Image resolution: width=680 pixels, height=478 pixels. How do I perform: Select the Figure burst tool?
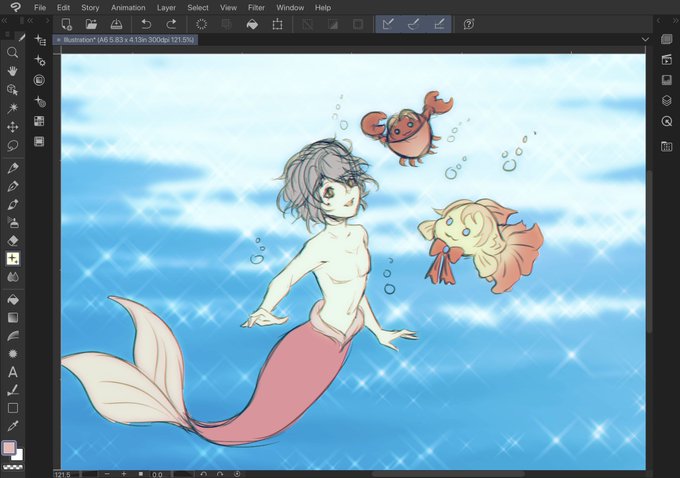click(13, 354)
